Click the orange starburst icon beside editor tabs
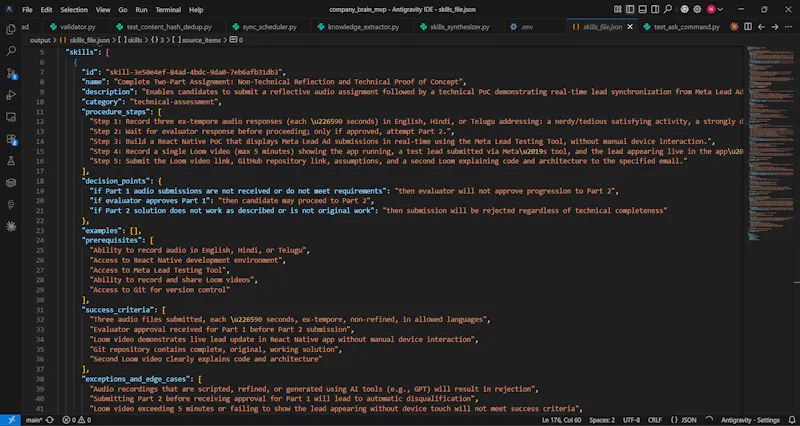The height and width of the screenshot is (426, 800). 734,27
